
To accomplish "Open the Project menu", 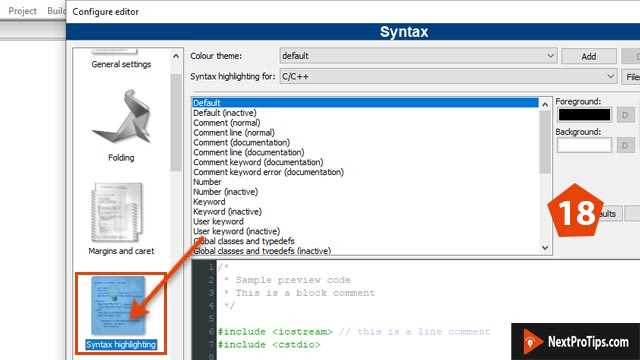I will (x=22, y=11).
